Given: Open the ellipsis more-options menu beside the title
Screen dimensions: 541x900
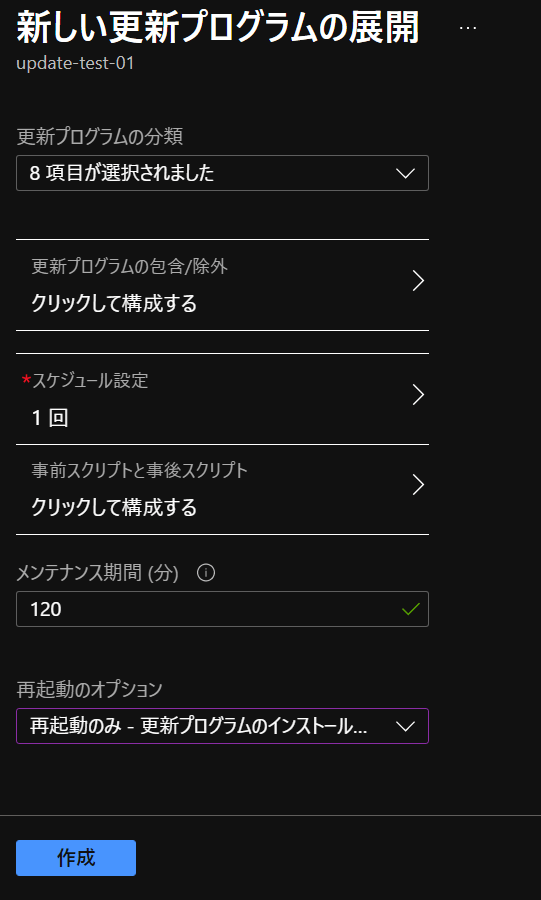Looking at the screenshot, I should [x=468, y=28].
